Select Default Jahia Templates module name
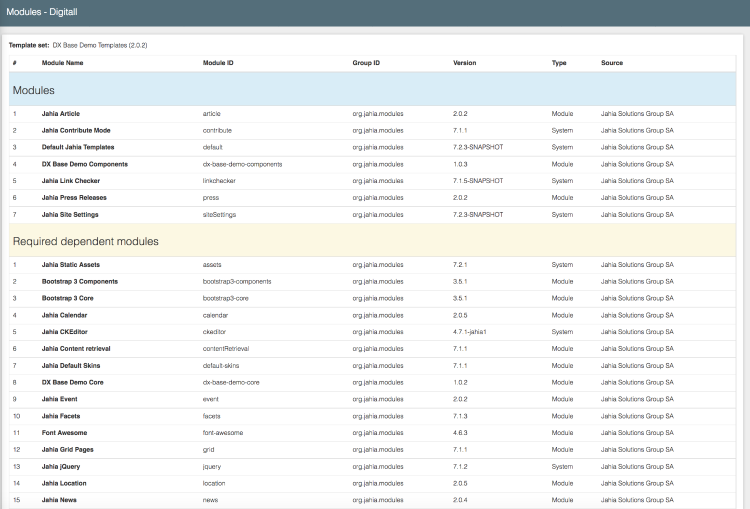The width and height of the screenshot is (750, 509). [78, 147]
